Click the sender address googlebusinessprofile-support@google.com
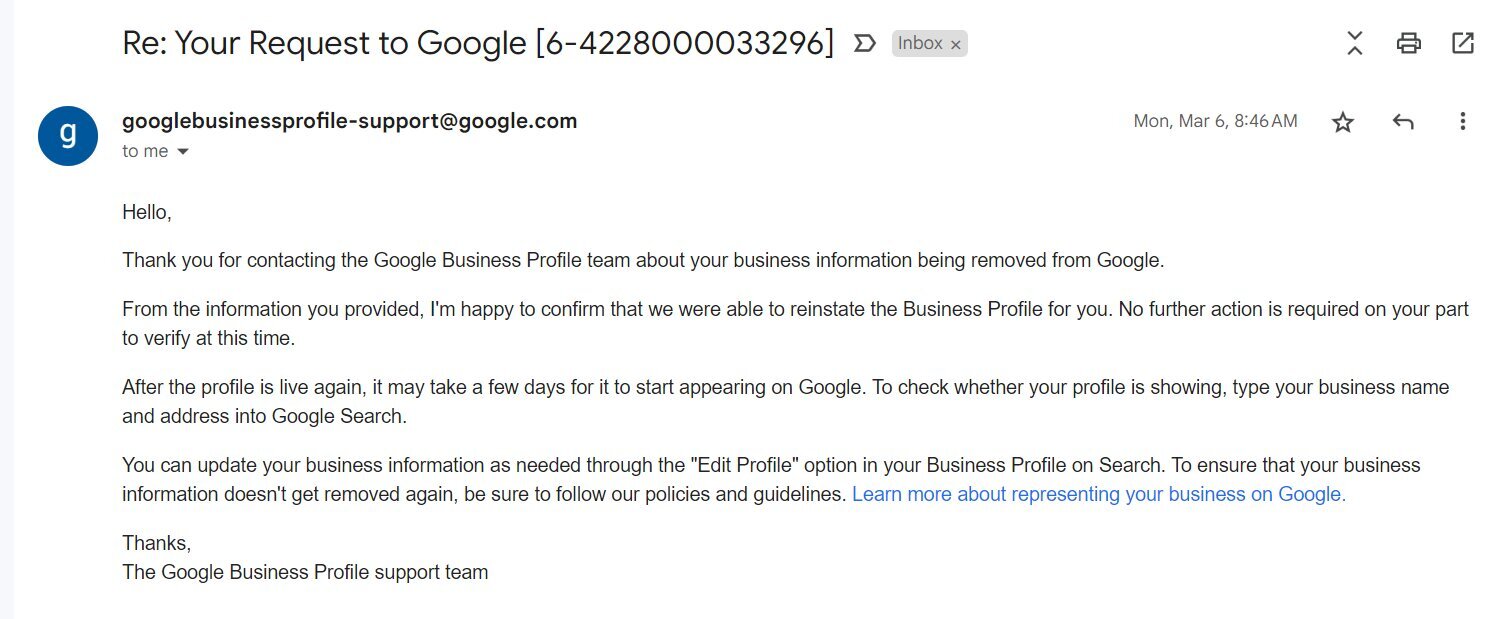 point(350,121)
